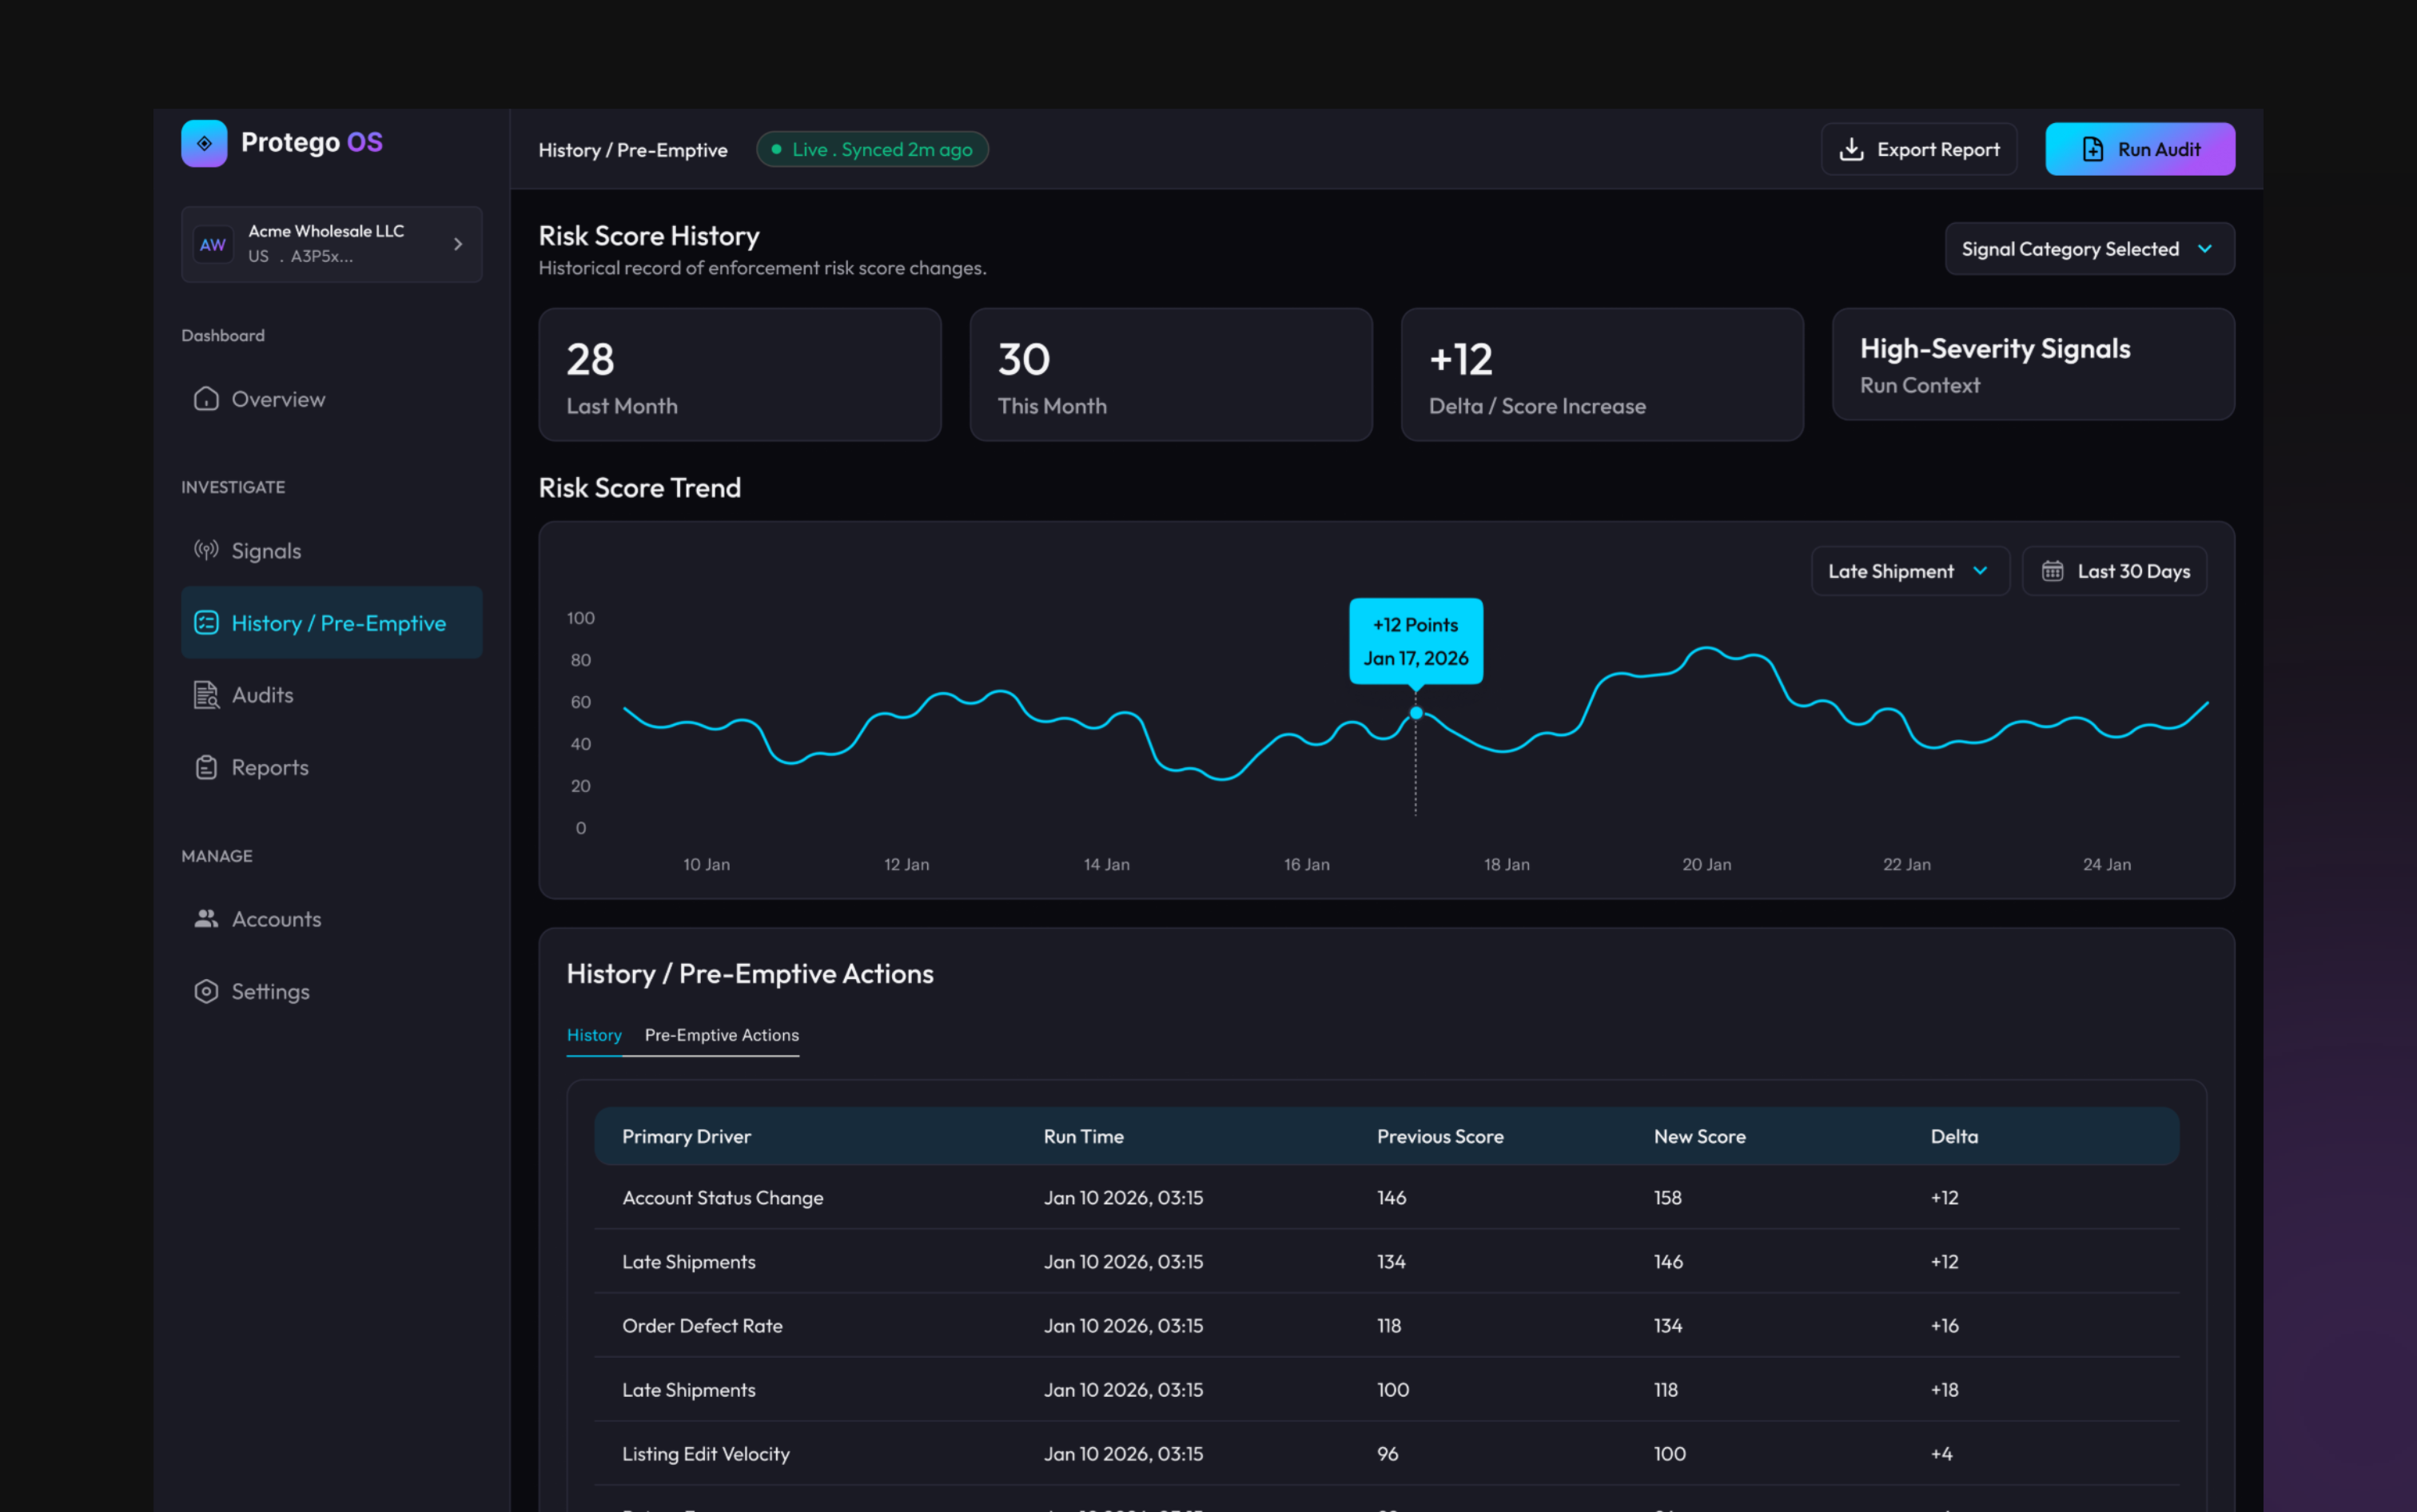
Task: Click the Signals broadcast icon
Action: [206, 550]
